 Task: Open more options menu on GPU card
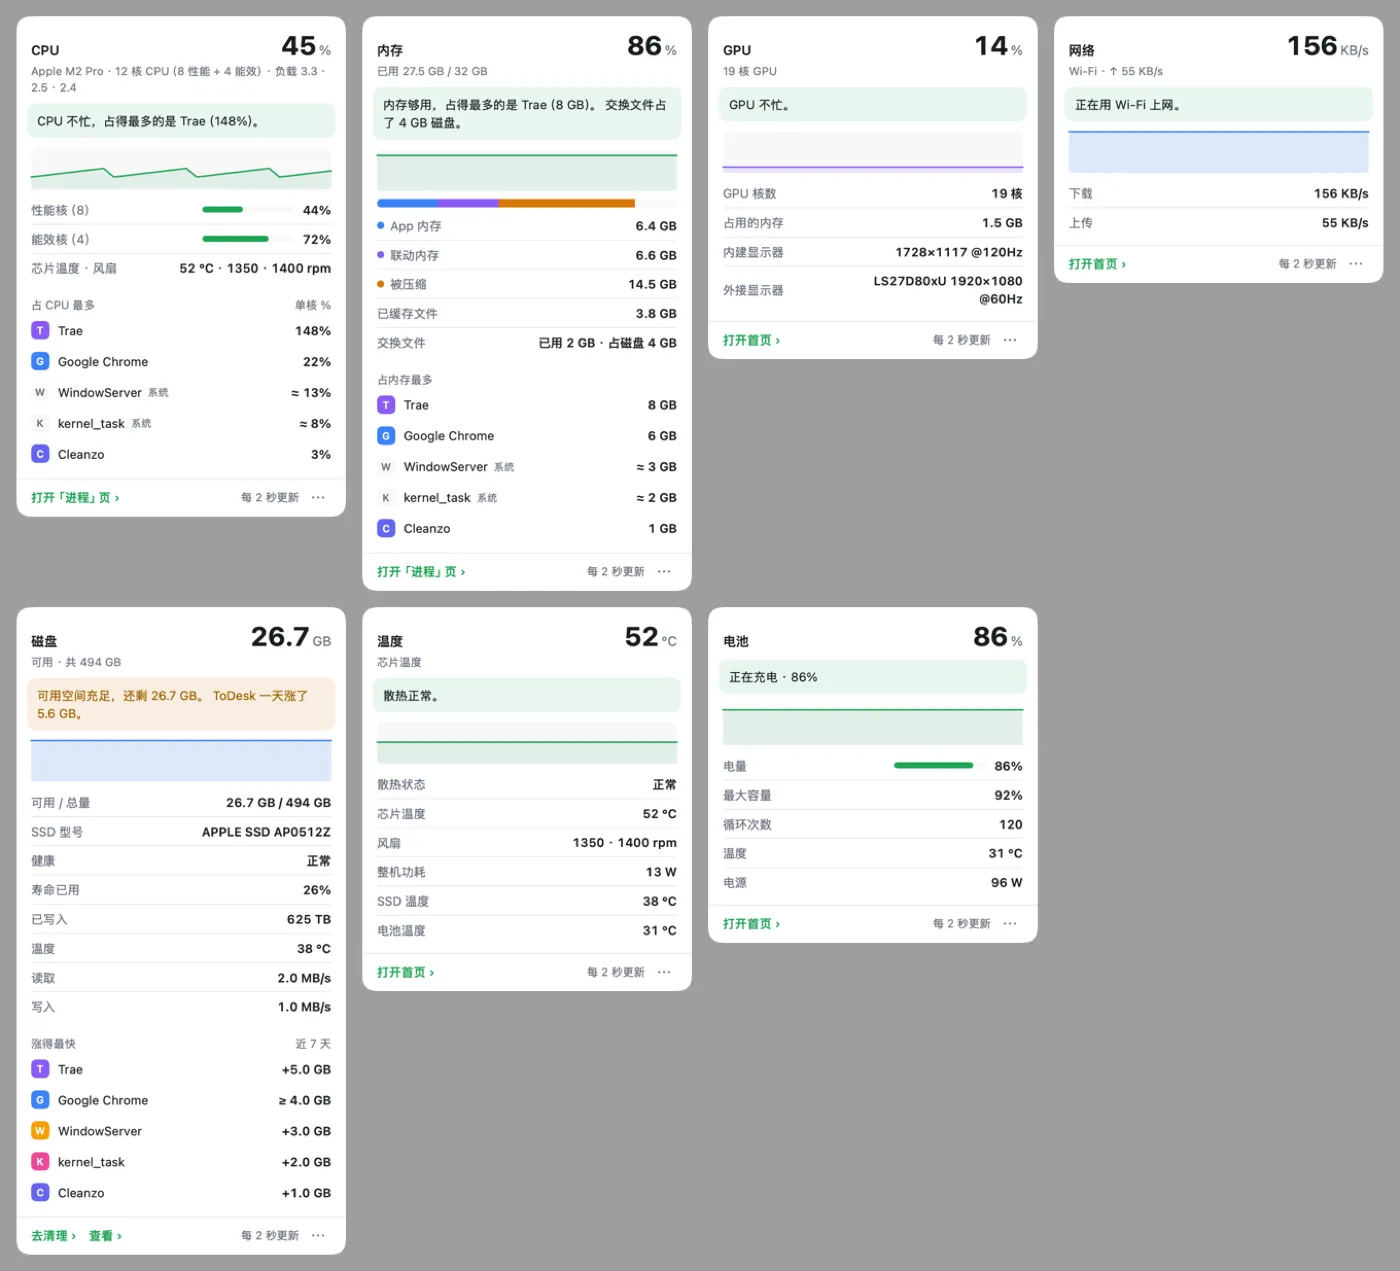(x=1010, y=340)
